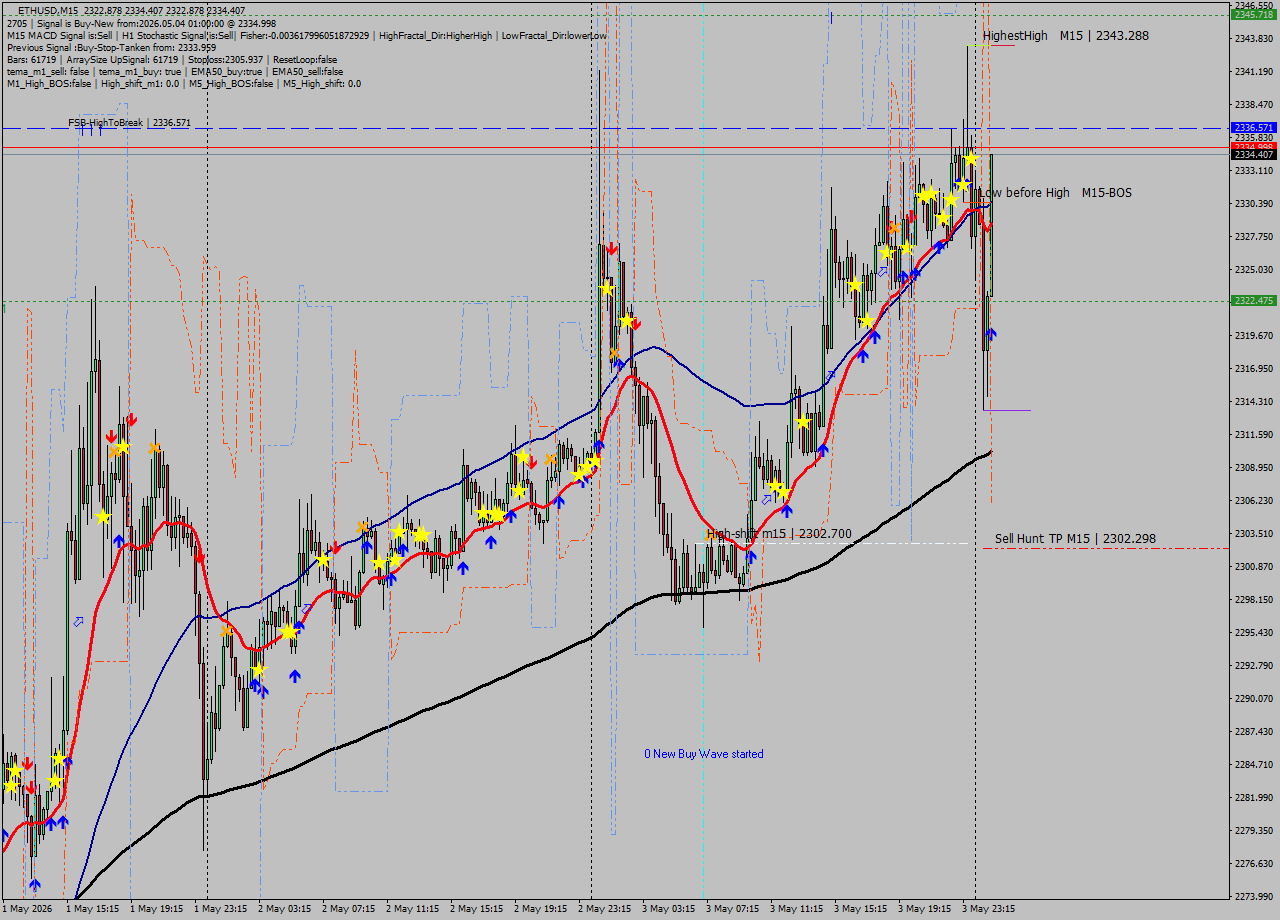The height and width of the screenshot is (920, 1280).
Task: Select the "FSB-HighToBreak | 2336.571" line label
Action: click(x=129, y=123)
